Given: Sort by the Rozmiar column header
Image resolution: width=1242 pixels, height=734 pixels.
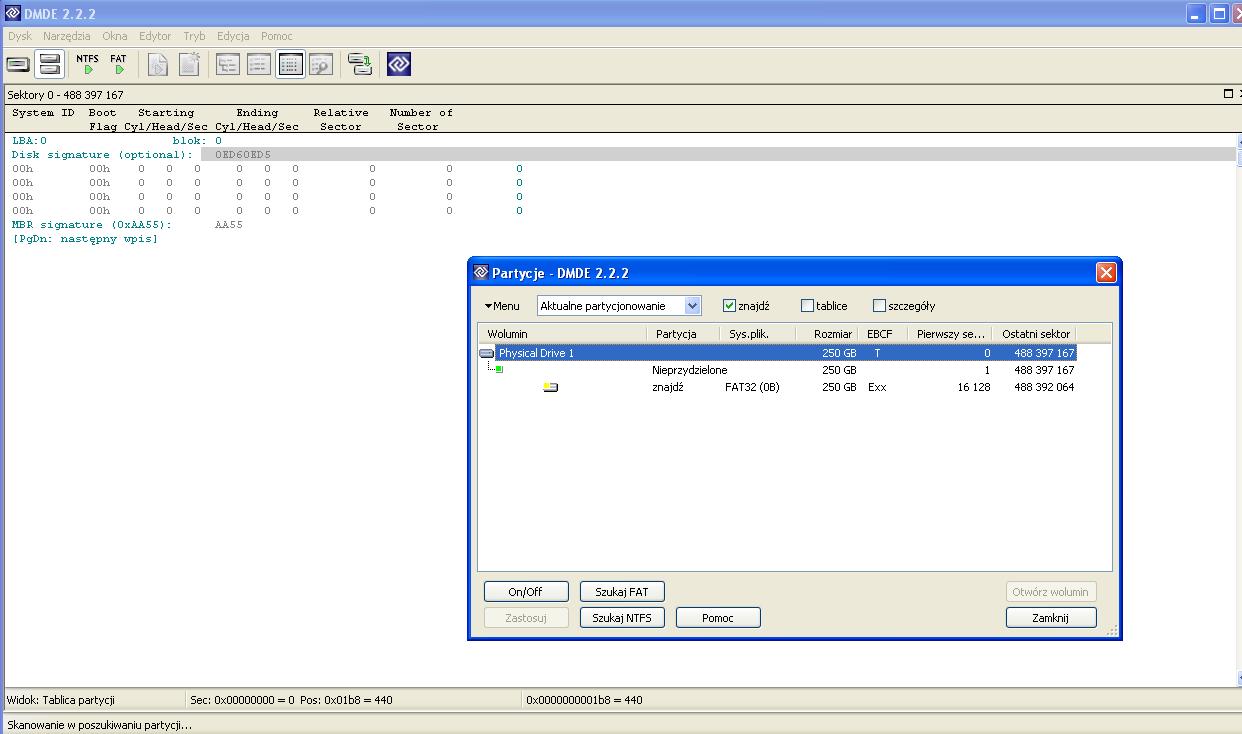Looking at the screenshot, I should click(x=828, y=334).
